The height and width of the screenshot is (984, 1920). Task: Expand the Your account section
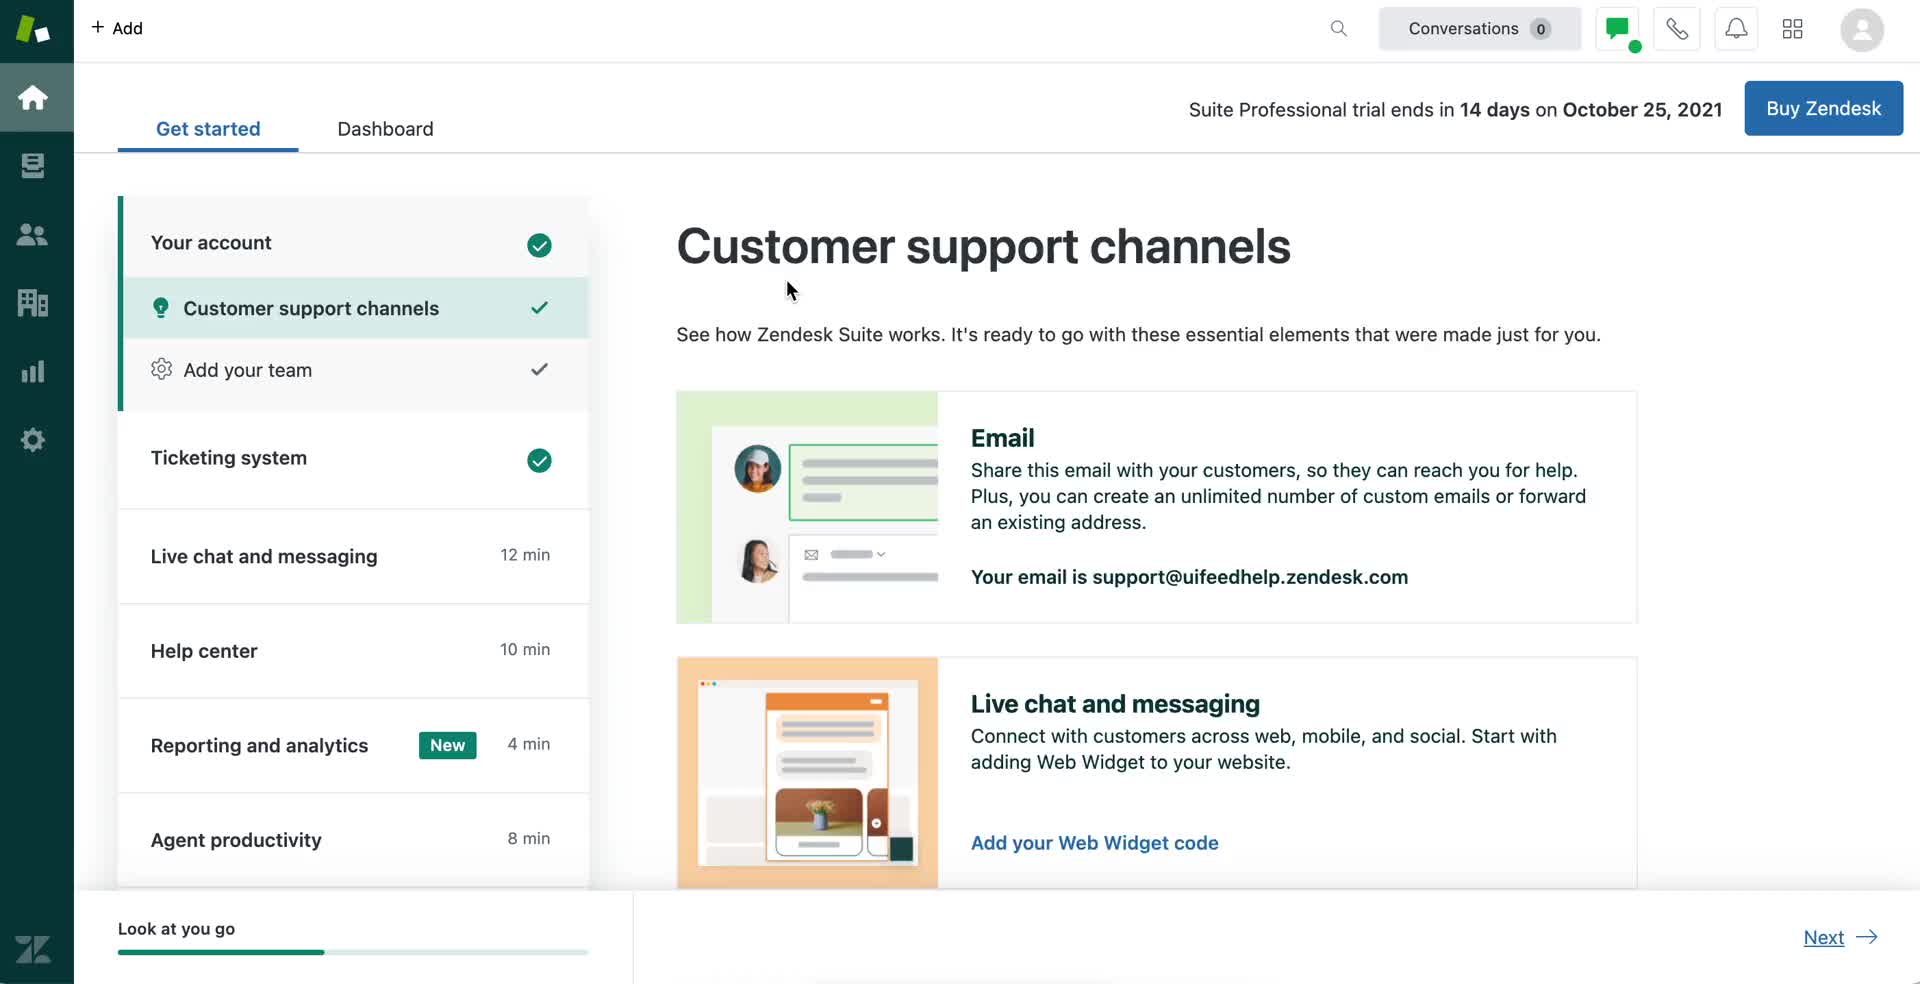[x=354, y=243]
